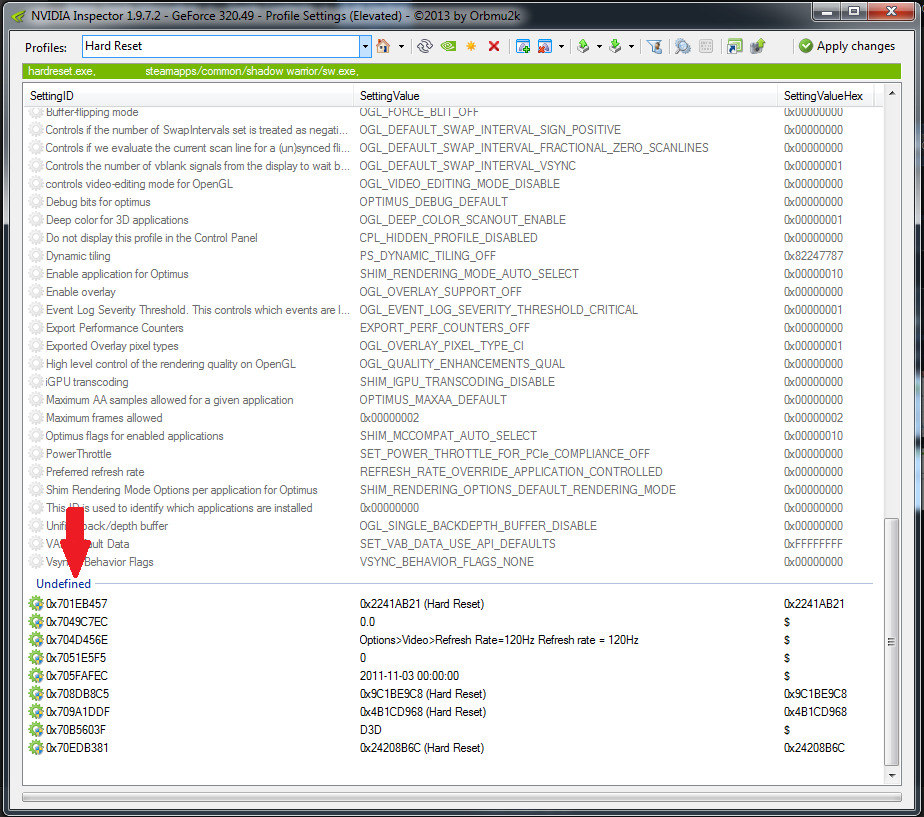Viewport: 924px width, 817px height.
Task: Click gear icon of setting 0x709A1DDF
Action: (x=37, y=711)
